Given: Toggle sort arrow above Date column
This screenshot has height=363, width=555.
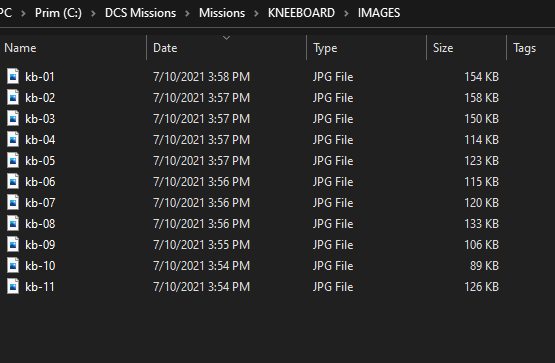Looking at the screenshot, I should (227, 38).
